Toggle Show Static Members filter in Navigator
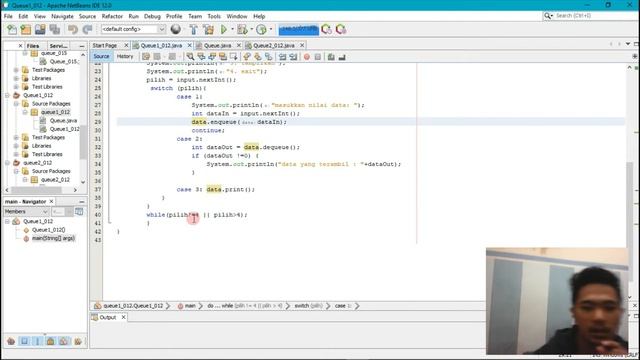This screenshot has height=360, width=640. [x=38, y=341]
